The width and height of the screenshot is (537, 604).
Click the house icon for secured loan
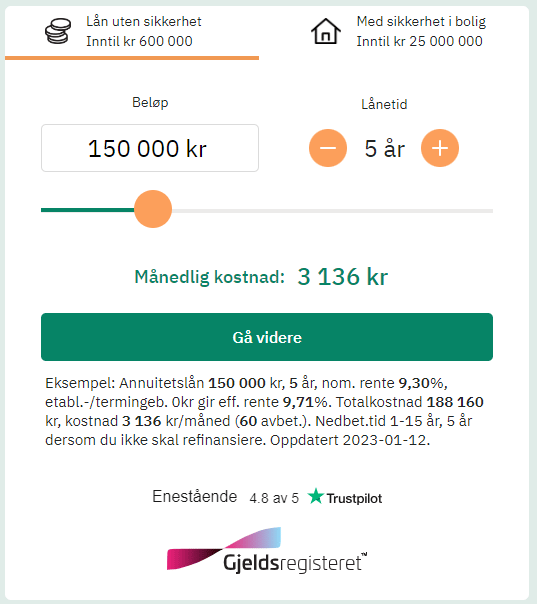tap(326, 31)
